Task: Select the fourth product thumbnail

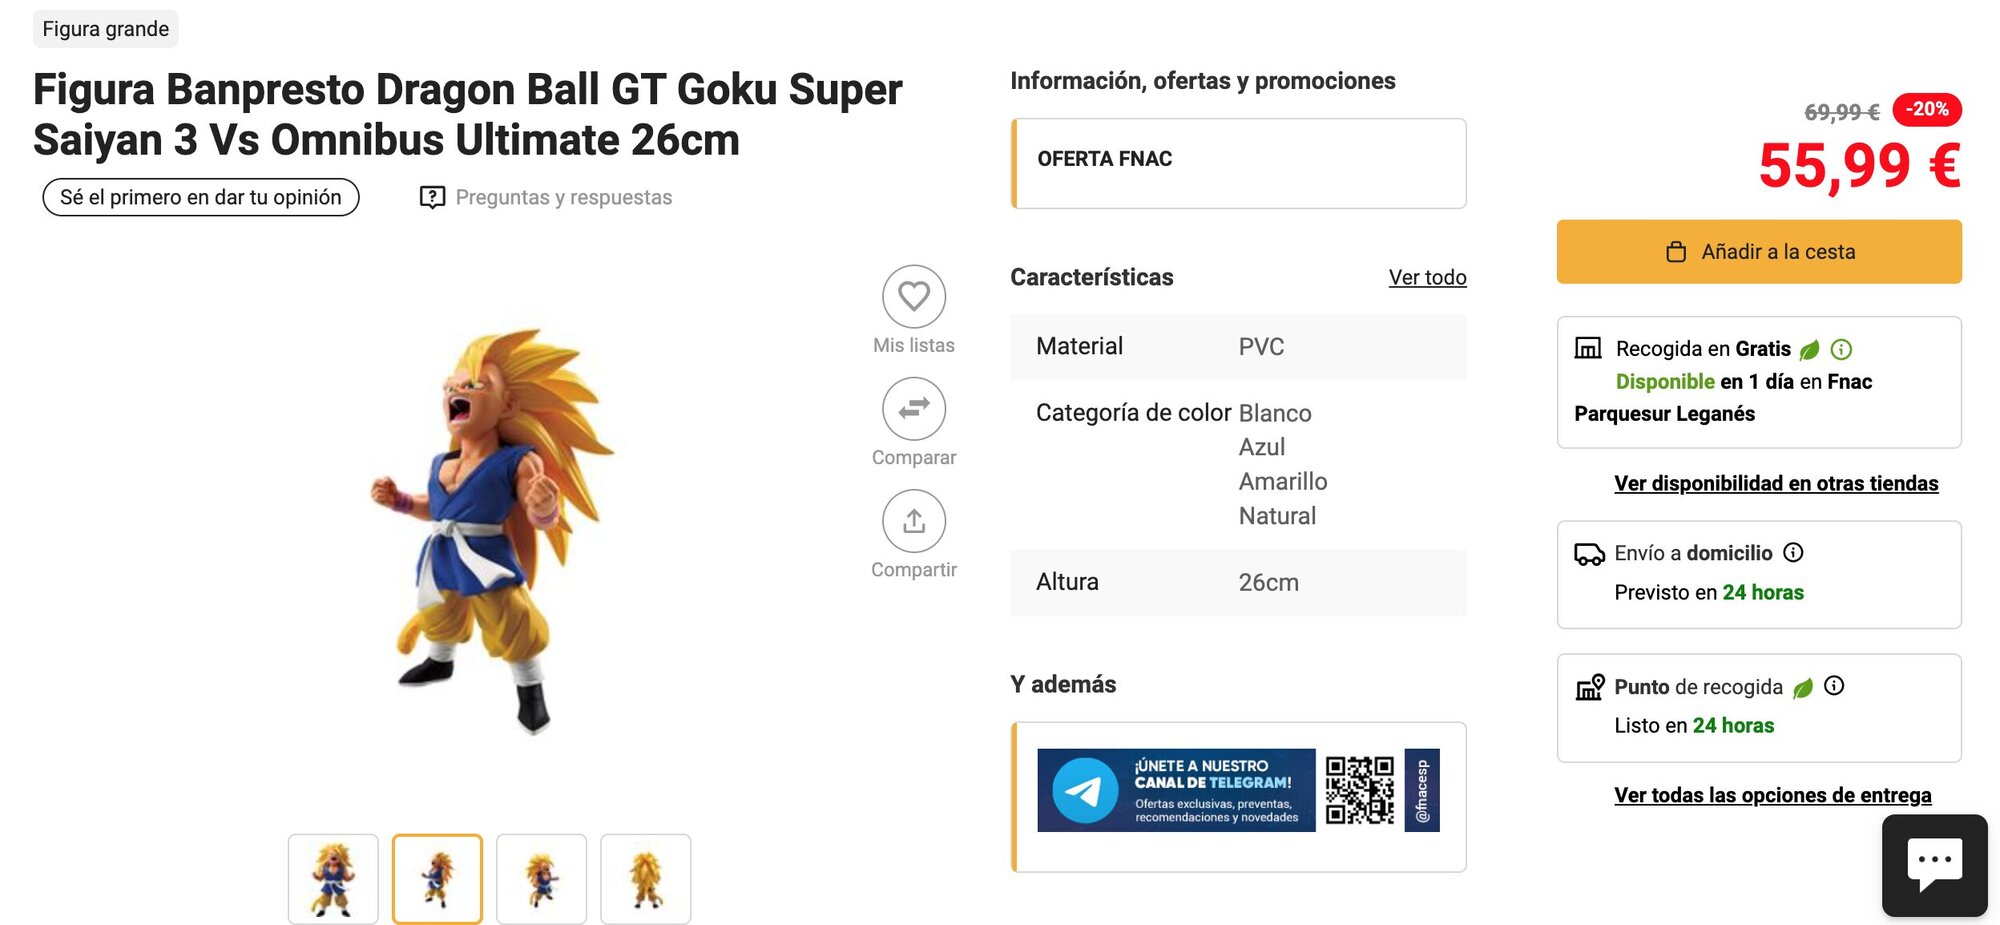Action: (x=645, y=879)
